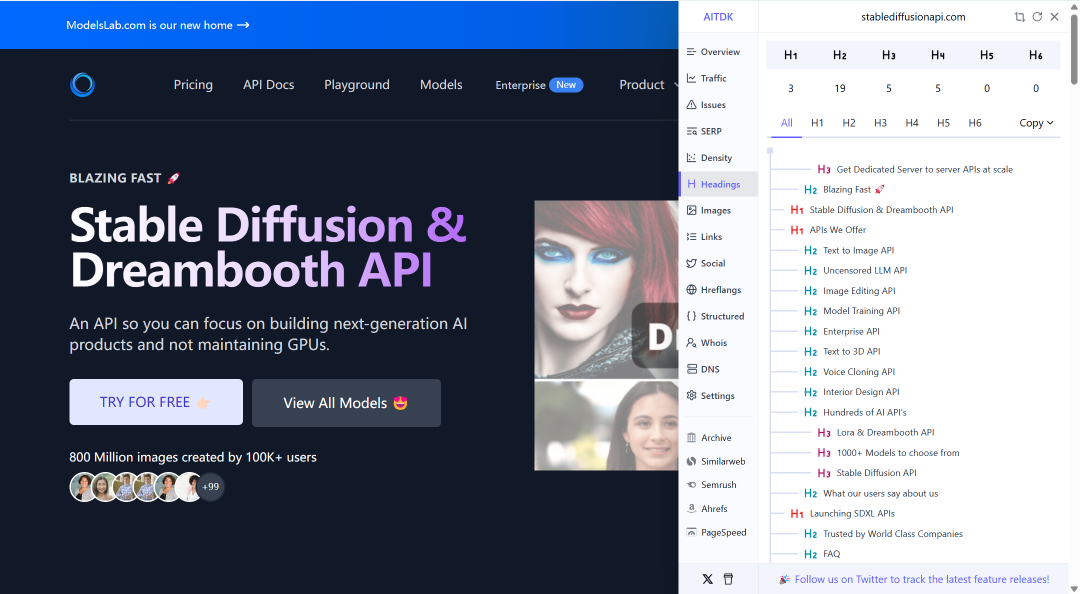Open the Copy dropdown

(x=1036, y=123)
